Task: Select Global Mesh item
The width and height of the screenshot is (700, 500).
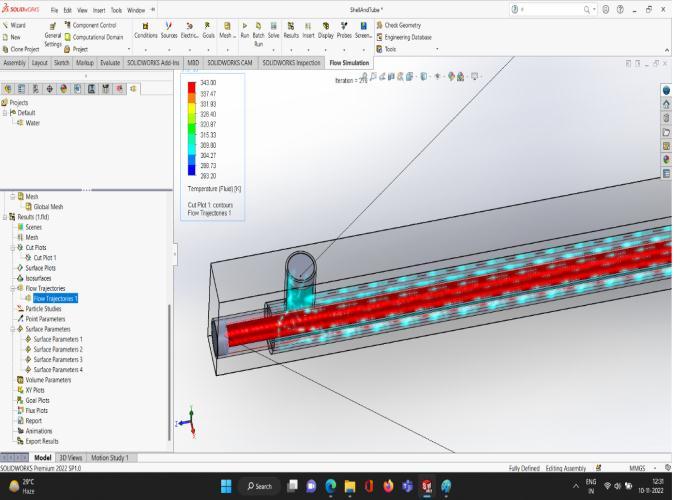Action: click(x=44, y=207)
